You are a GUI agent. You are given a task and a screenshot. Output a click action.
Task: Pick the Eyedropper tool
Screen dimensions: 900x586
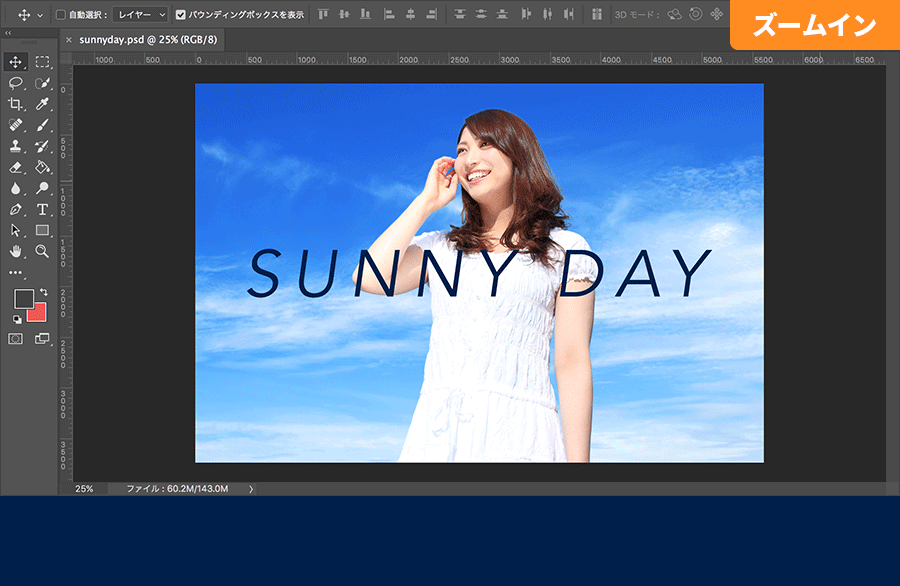[x=42, y=104]
